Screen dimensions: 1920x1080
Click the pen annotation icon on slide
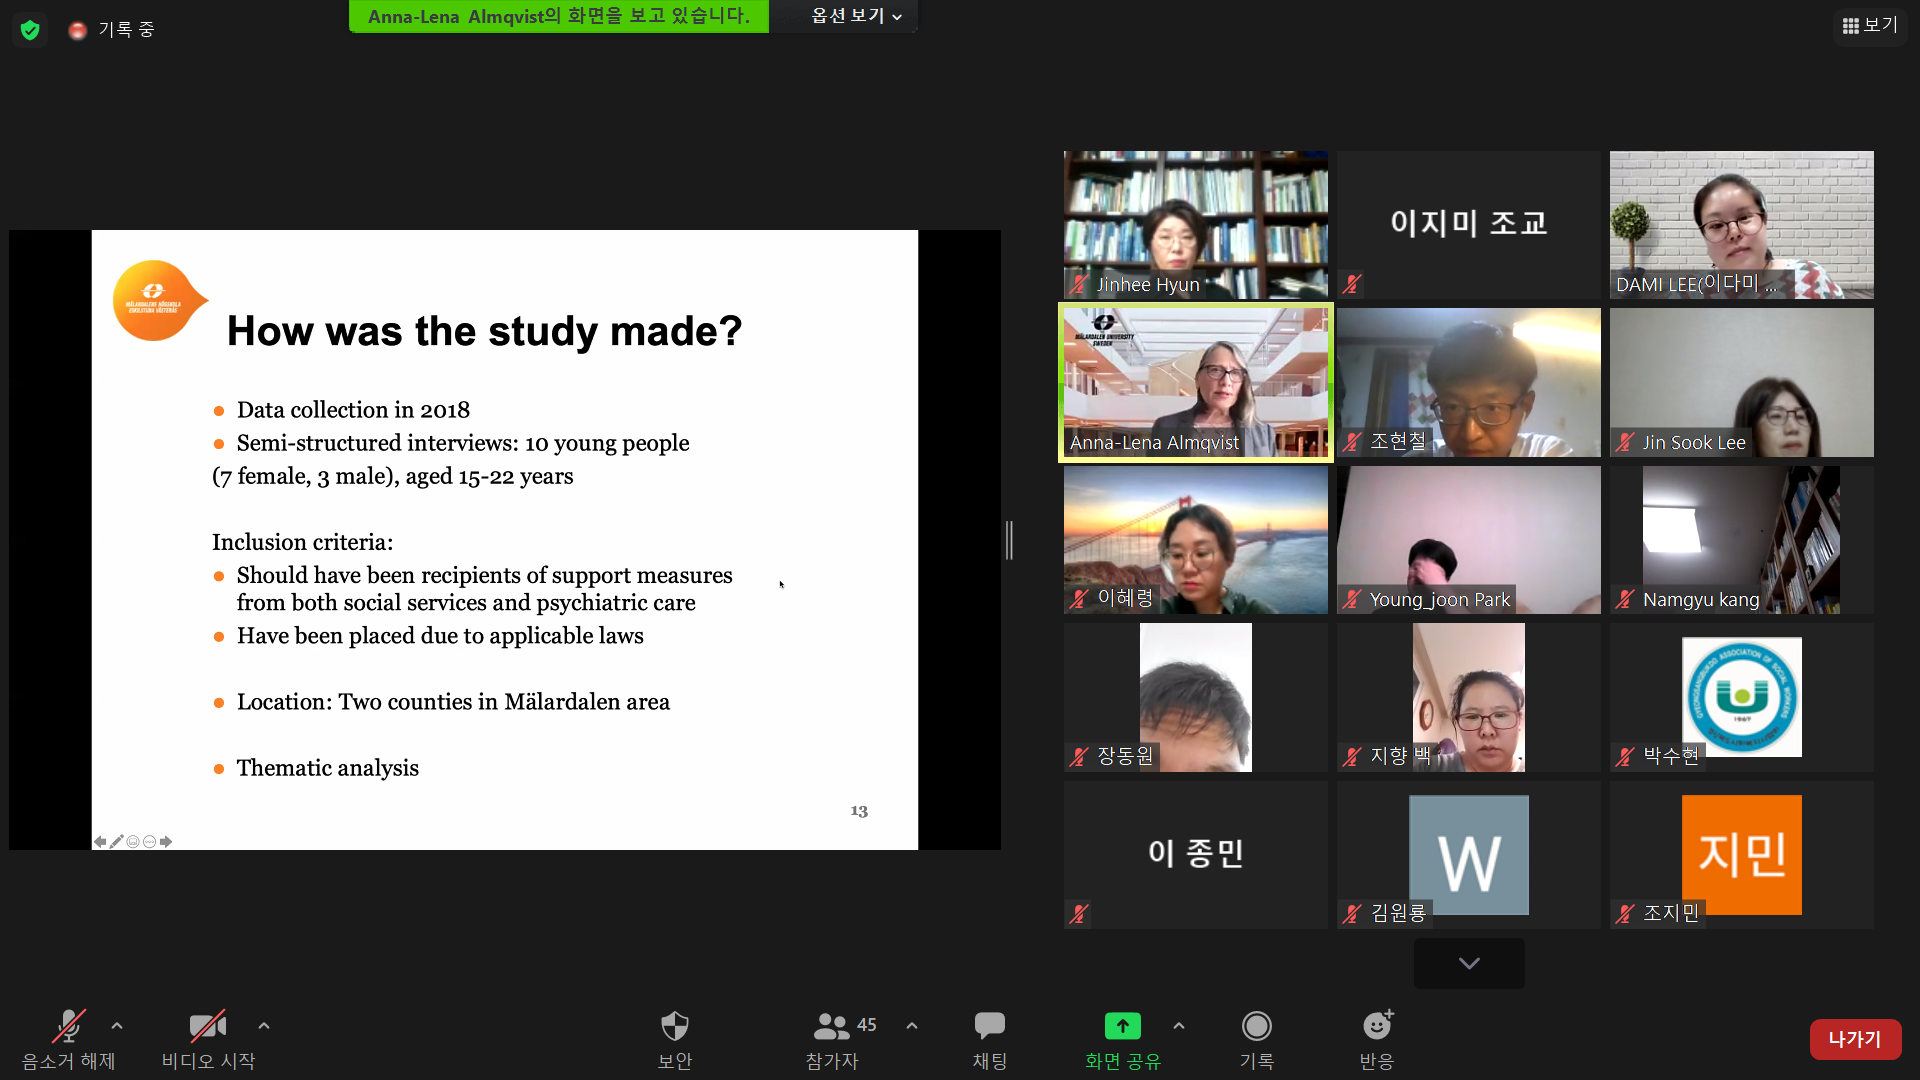click(x=117, y=842)
